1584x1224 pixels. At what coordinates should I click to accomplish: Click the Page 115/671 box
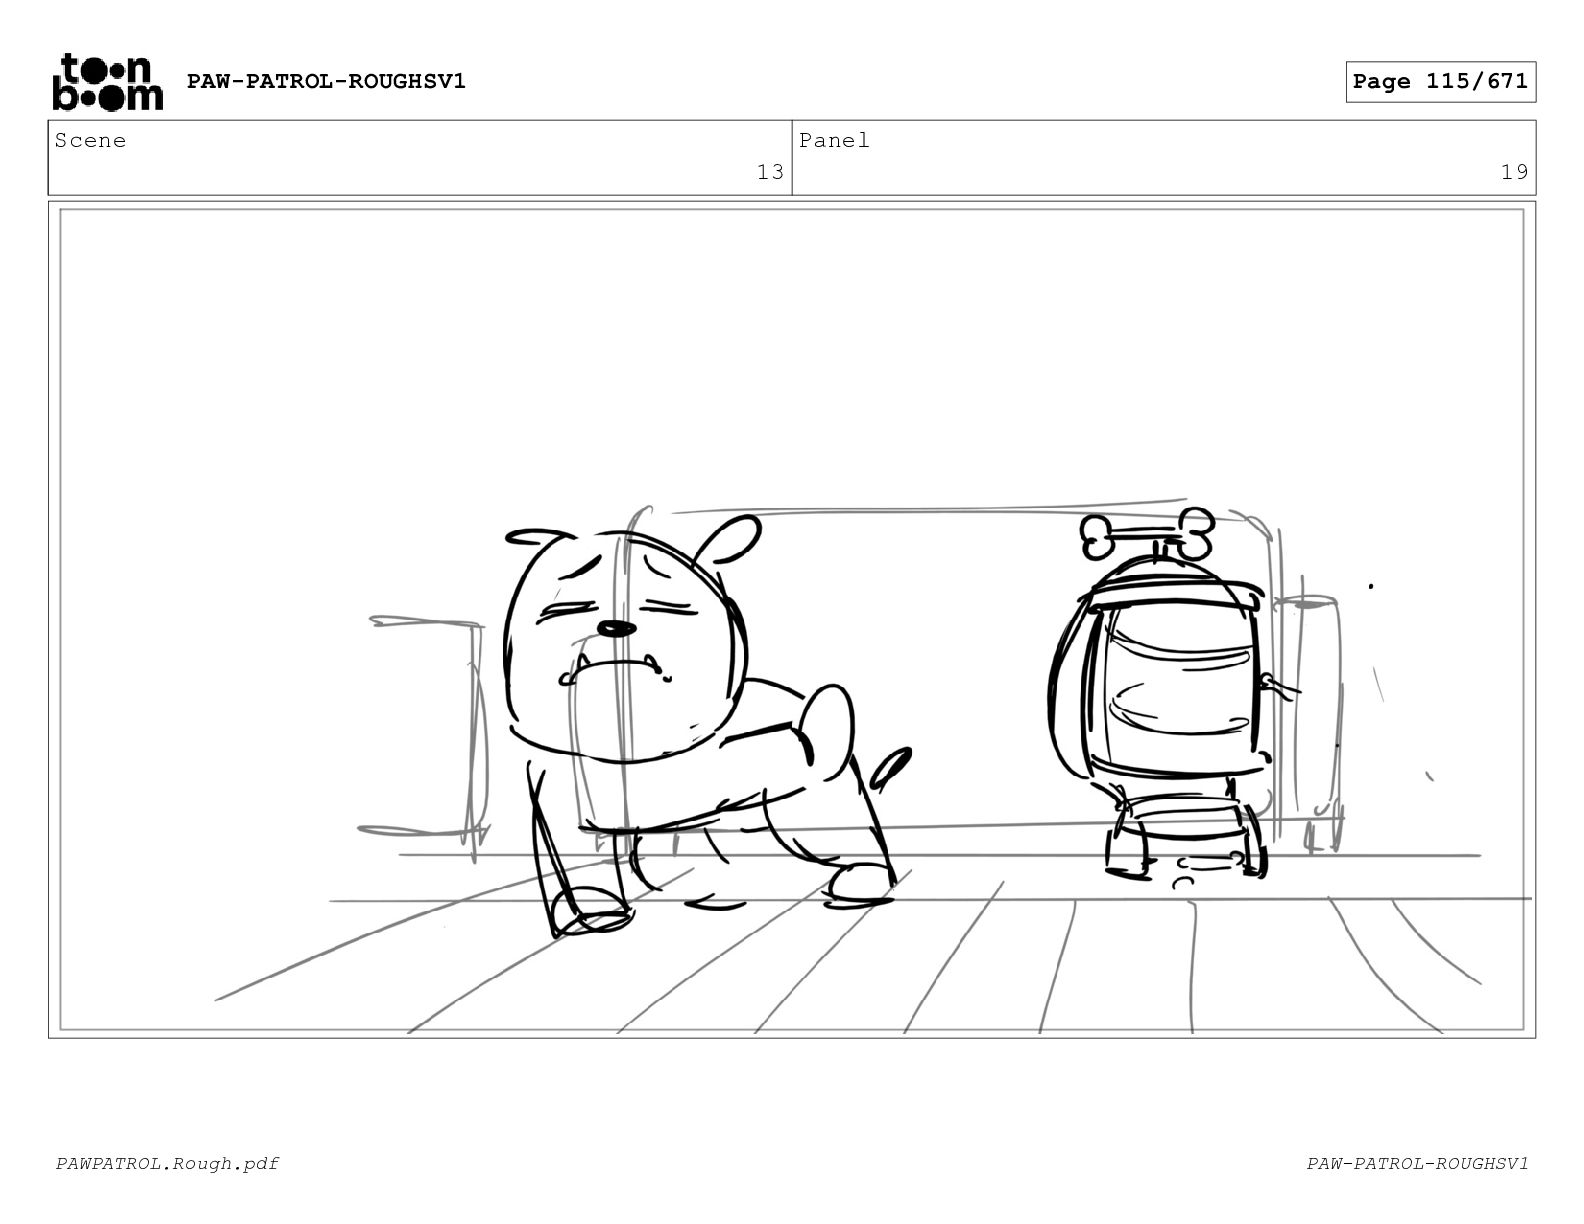tap(1440, 82)
